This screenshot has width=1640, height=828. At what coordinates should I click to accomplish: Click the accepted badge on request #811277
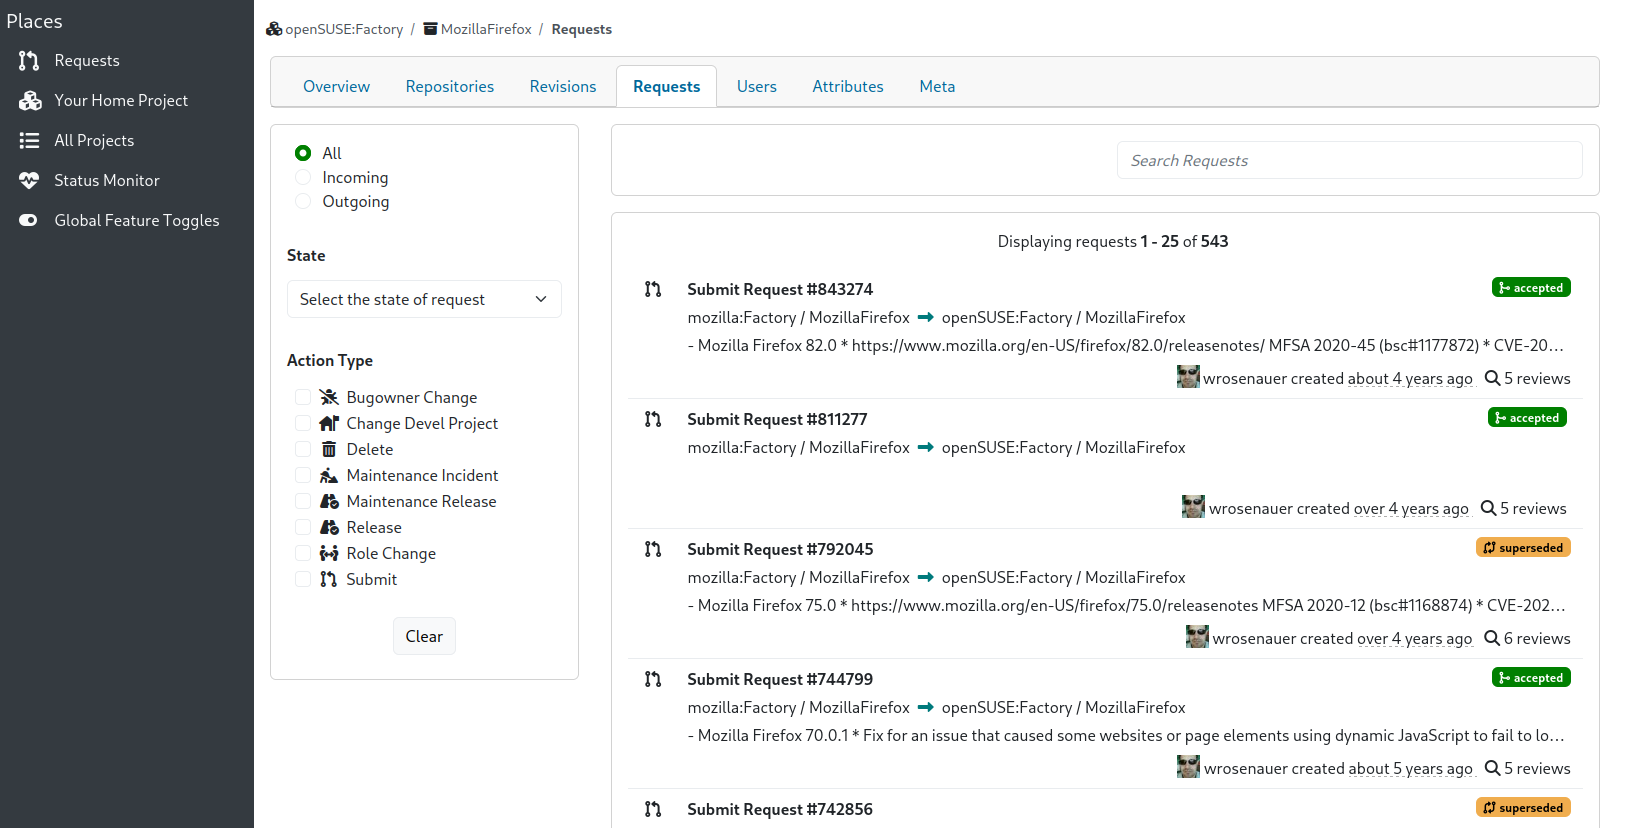pyautogui.click(x=1527, y=418)
